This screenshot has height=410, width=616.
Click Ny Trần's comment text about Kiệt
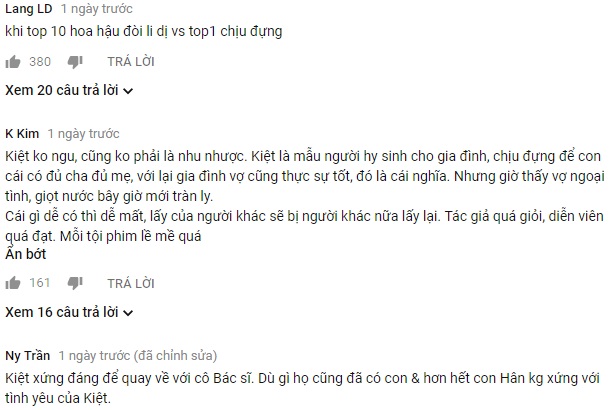click(302, 388)
